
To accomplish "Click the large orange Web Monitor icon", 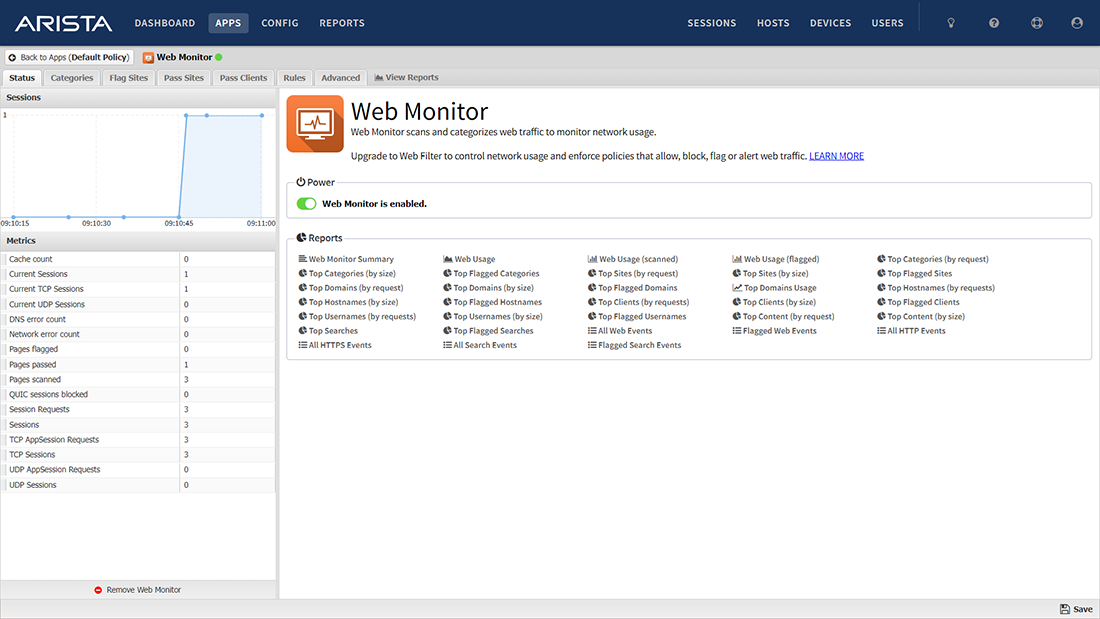I will (x=315, y=124).
